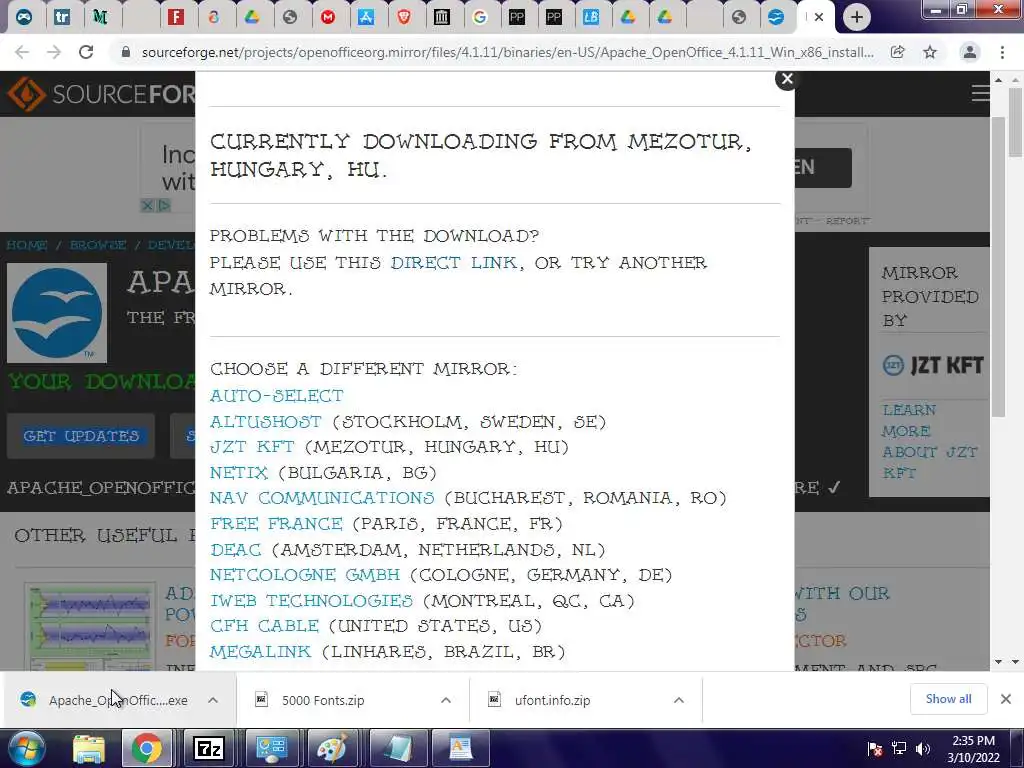Open LEARN MORE ABOUT JZT KFT link
The image size is (1024, 768).
[930, 441]
